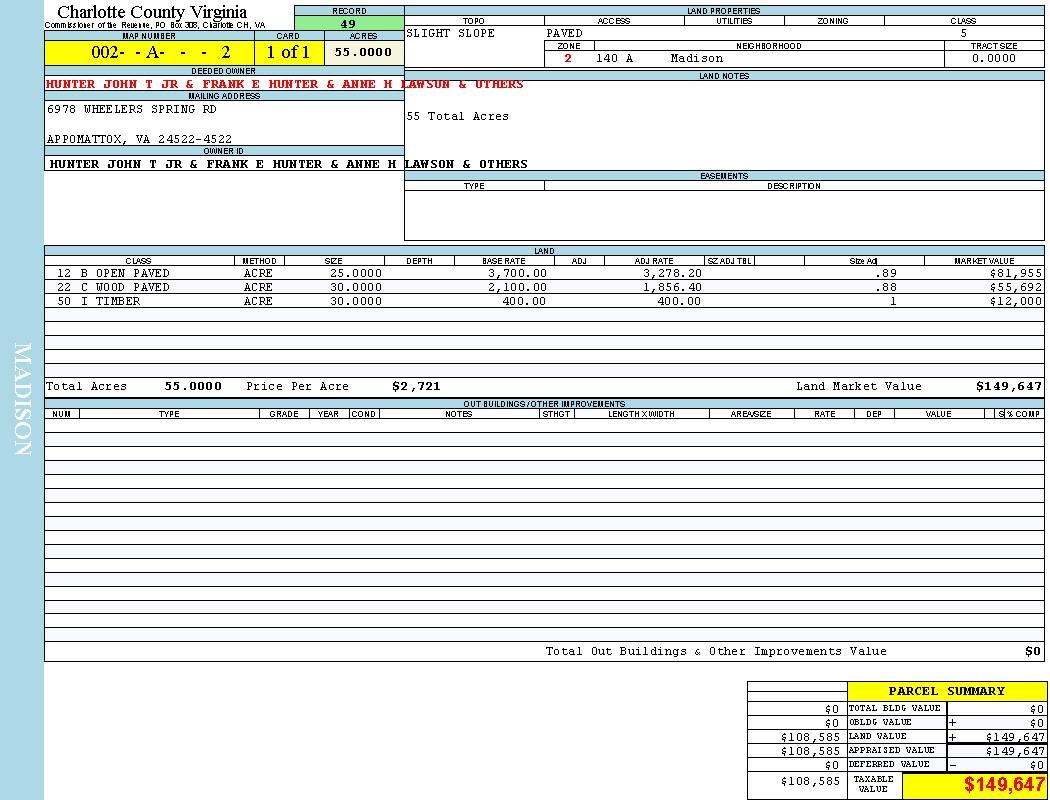This screenshot has width=1050, height=800.
Task: Click the red Taxable Value amount
Action: coord(1004,785)
